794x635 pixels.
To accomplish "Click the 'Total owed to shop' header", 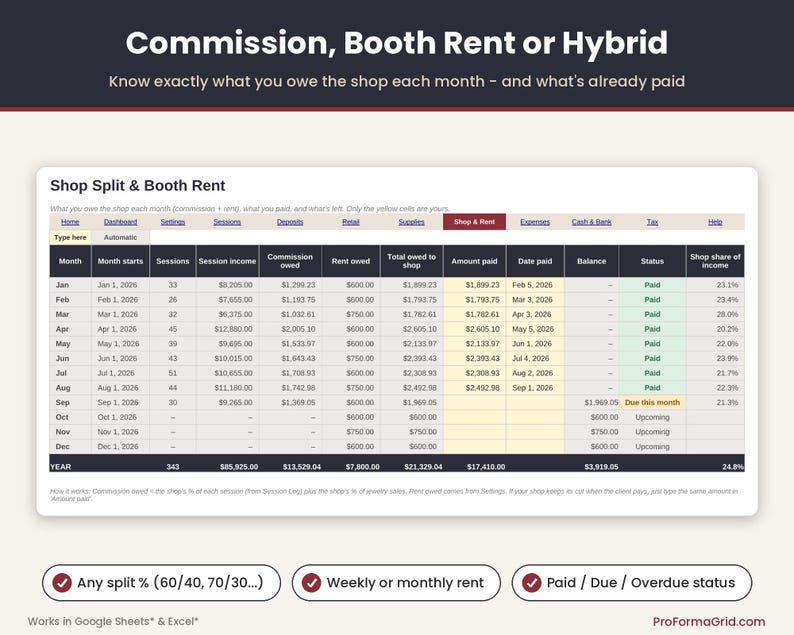I will tap(411, 261).
